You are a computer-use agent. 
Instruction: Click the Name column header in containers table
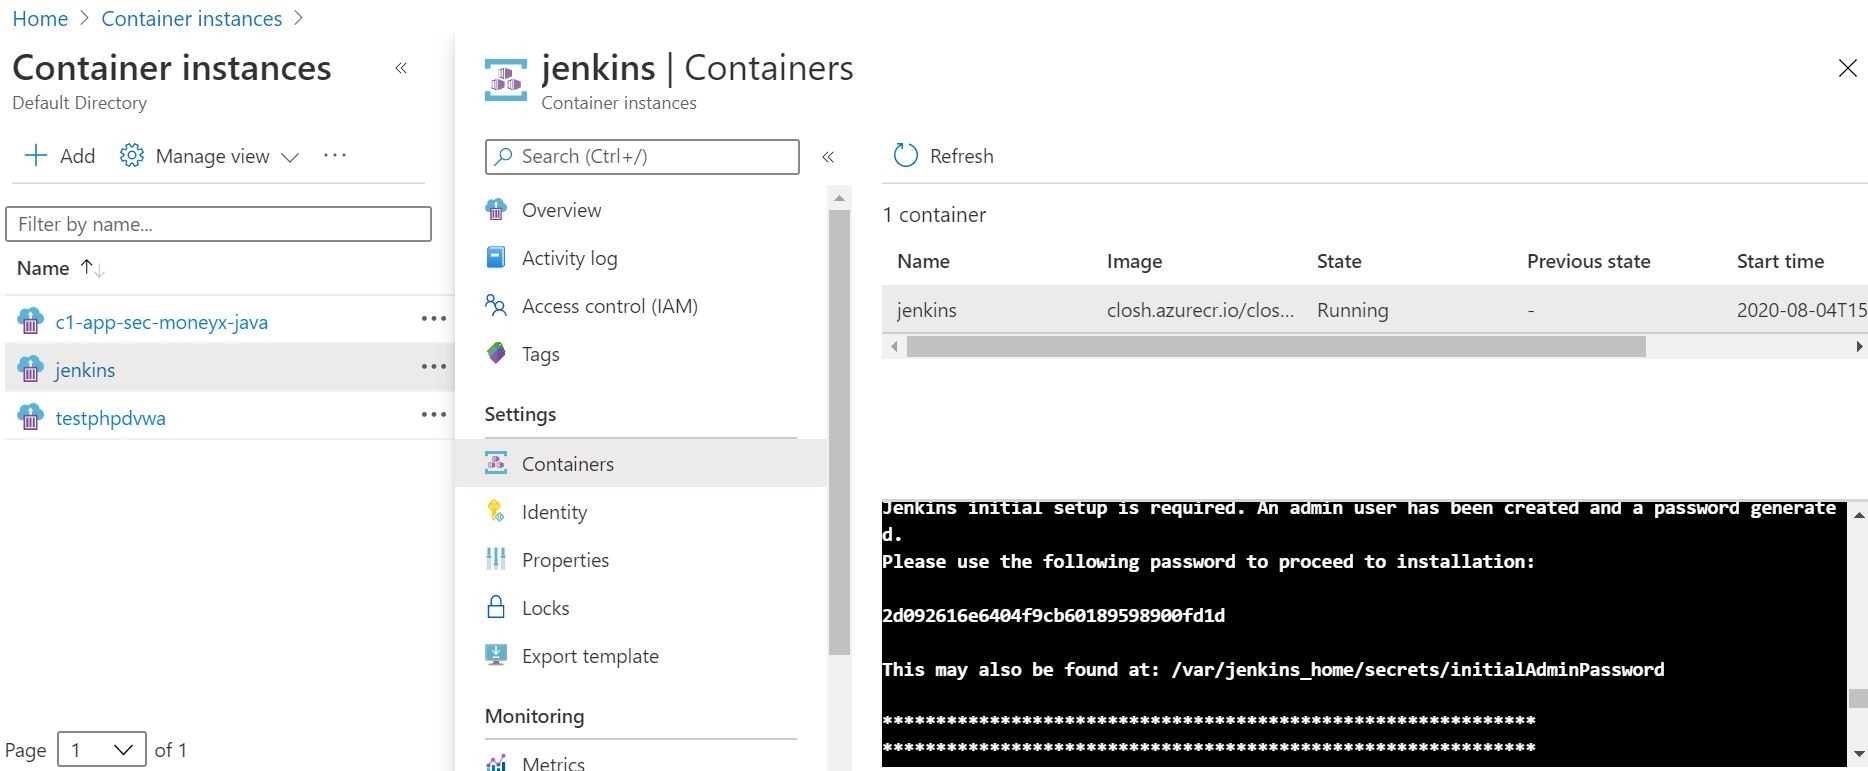923,261
